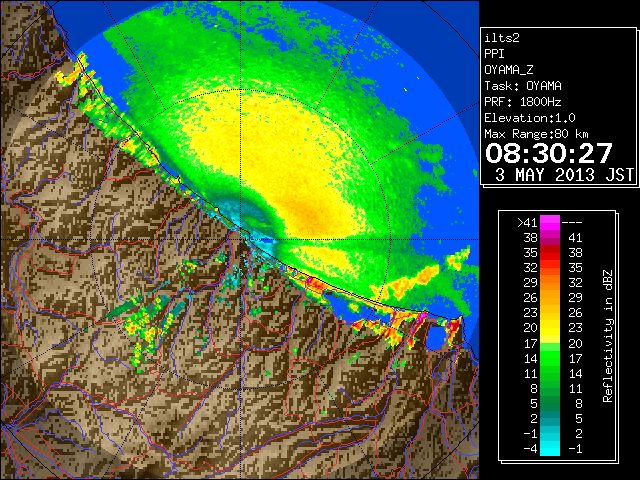
Task: Pick the bright green band in the legend
Action: click(x=550, y=358)
